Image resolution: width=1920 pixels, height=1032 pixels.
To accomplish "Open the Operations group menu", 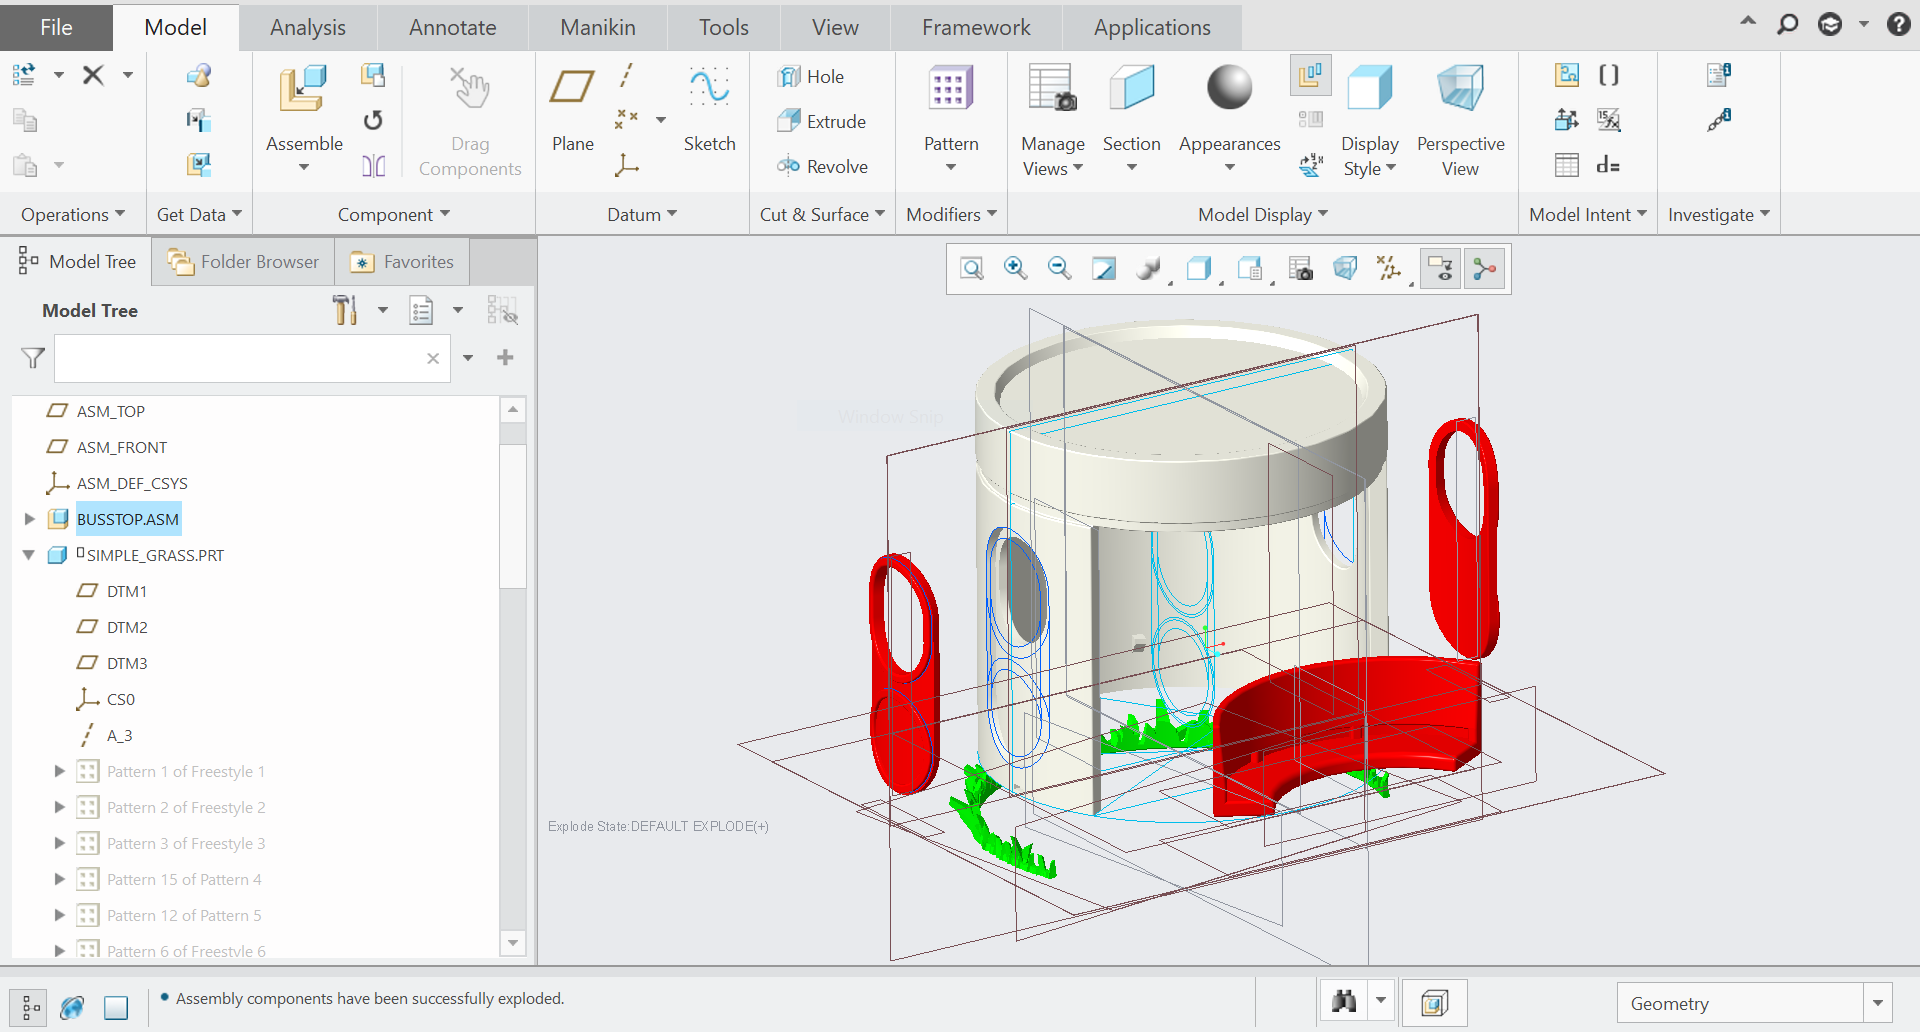I will (73, 215).
